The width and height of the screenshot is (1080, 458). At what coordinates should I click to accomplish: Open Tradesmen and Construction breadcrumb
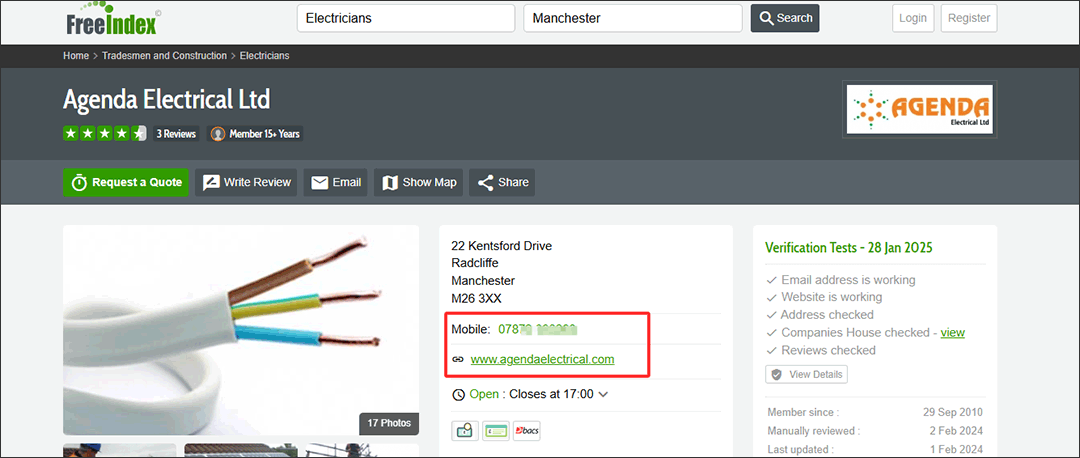[165, 56]
